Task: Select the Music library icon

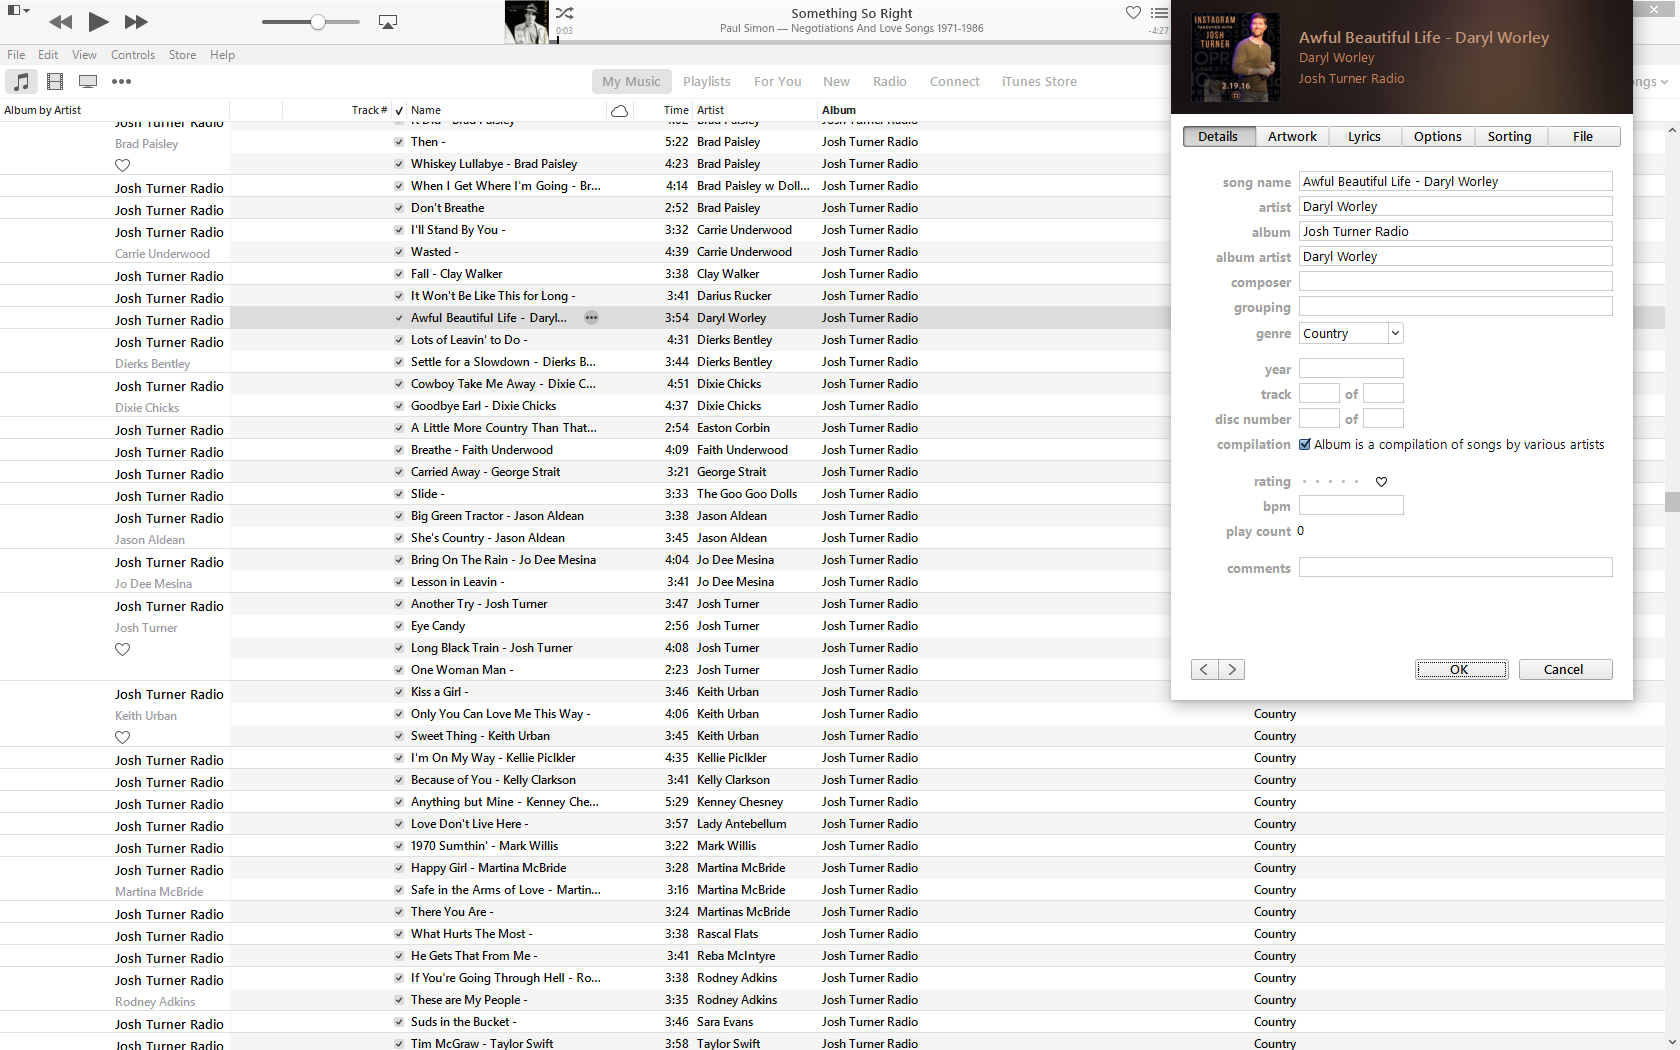Action: pyautogui.click(x=22, y=81)
